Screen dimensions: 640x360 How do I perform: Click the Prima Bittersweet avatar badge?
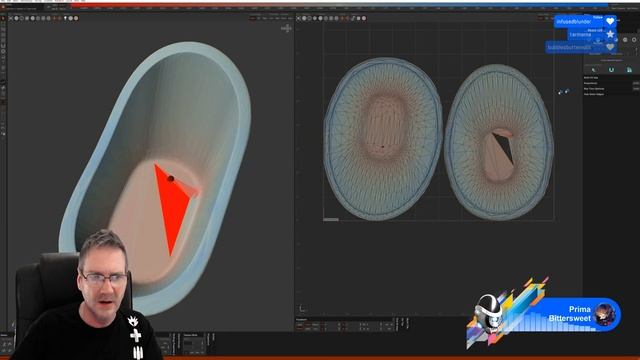(604, 314)
